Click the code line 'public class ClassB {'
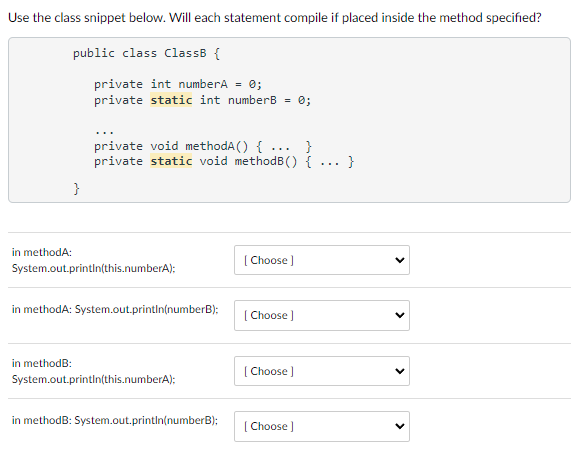This screenshot has width=577, height=467. click(x=146, y=53)
